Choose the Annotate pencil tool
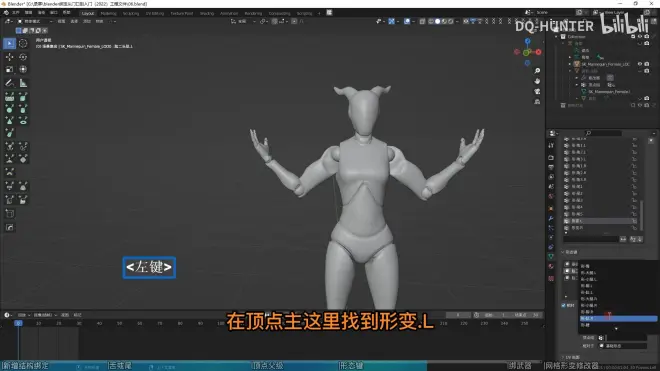This screenshot has height=371, width=660. click(9, 83)
